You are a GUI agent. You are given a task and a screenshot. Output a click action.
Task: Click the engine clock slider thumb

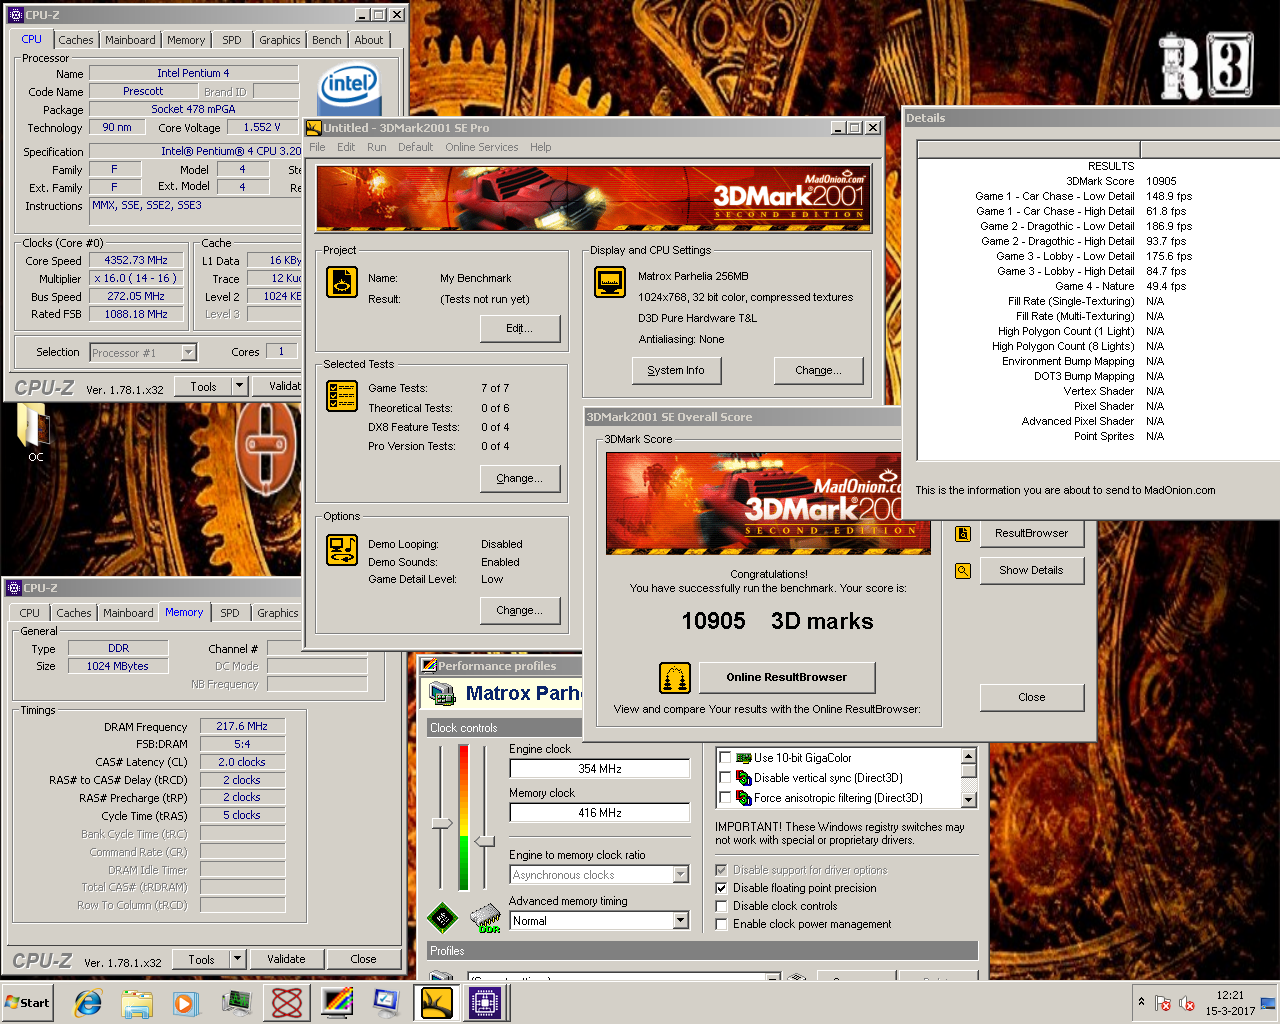point(442,823)
